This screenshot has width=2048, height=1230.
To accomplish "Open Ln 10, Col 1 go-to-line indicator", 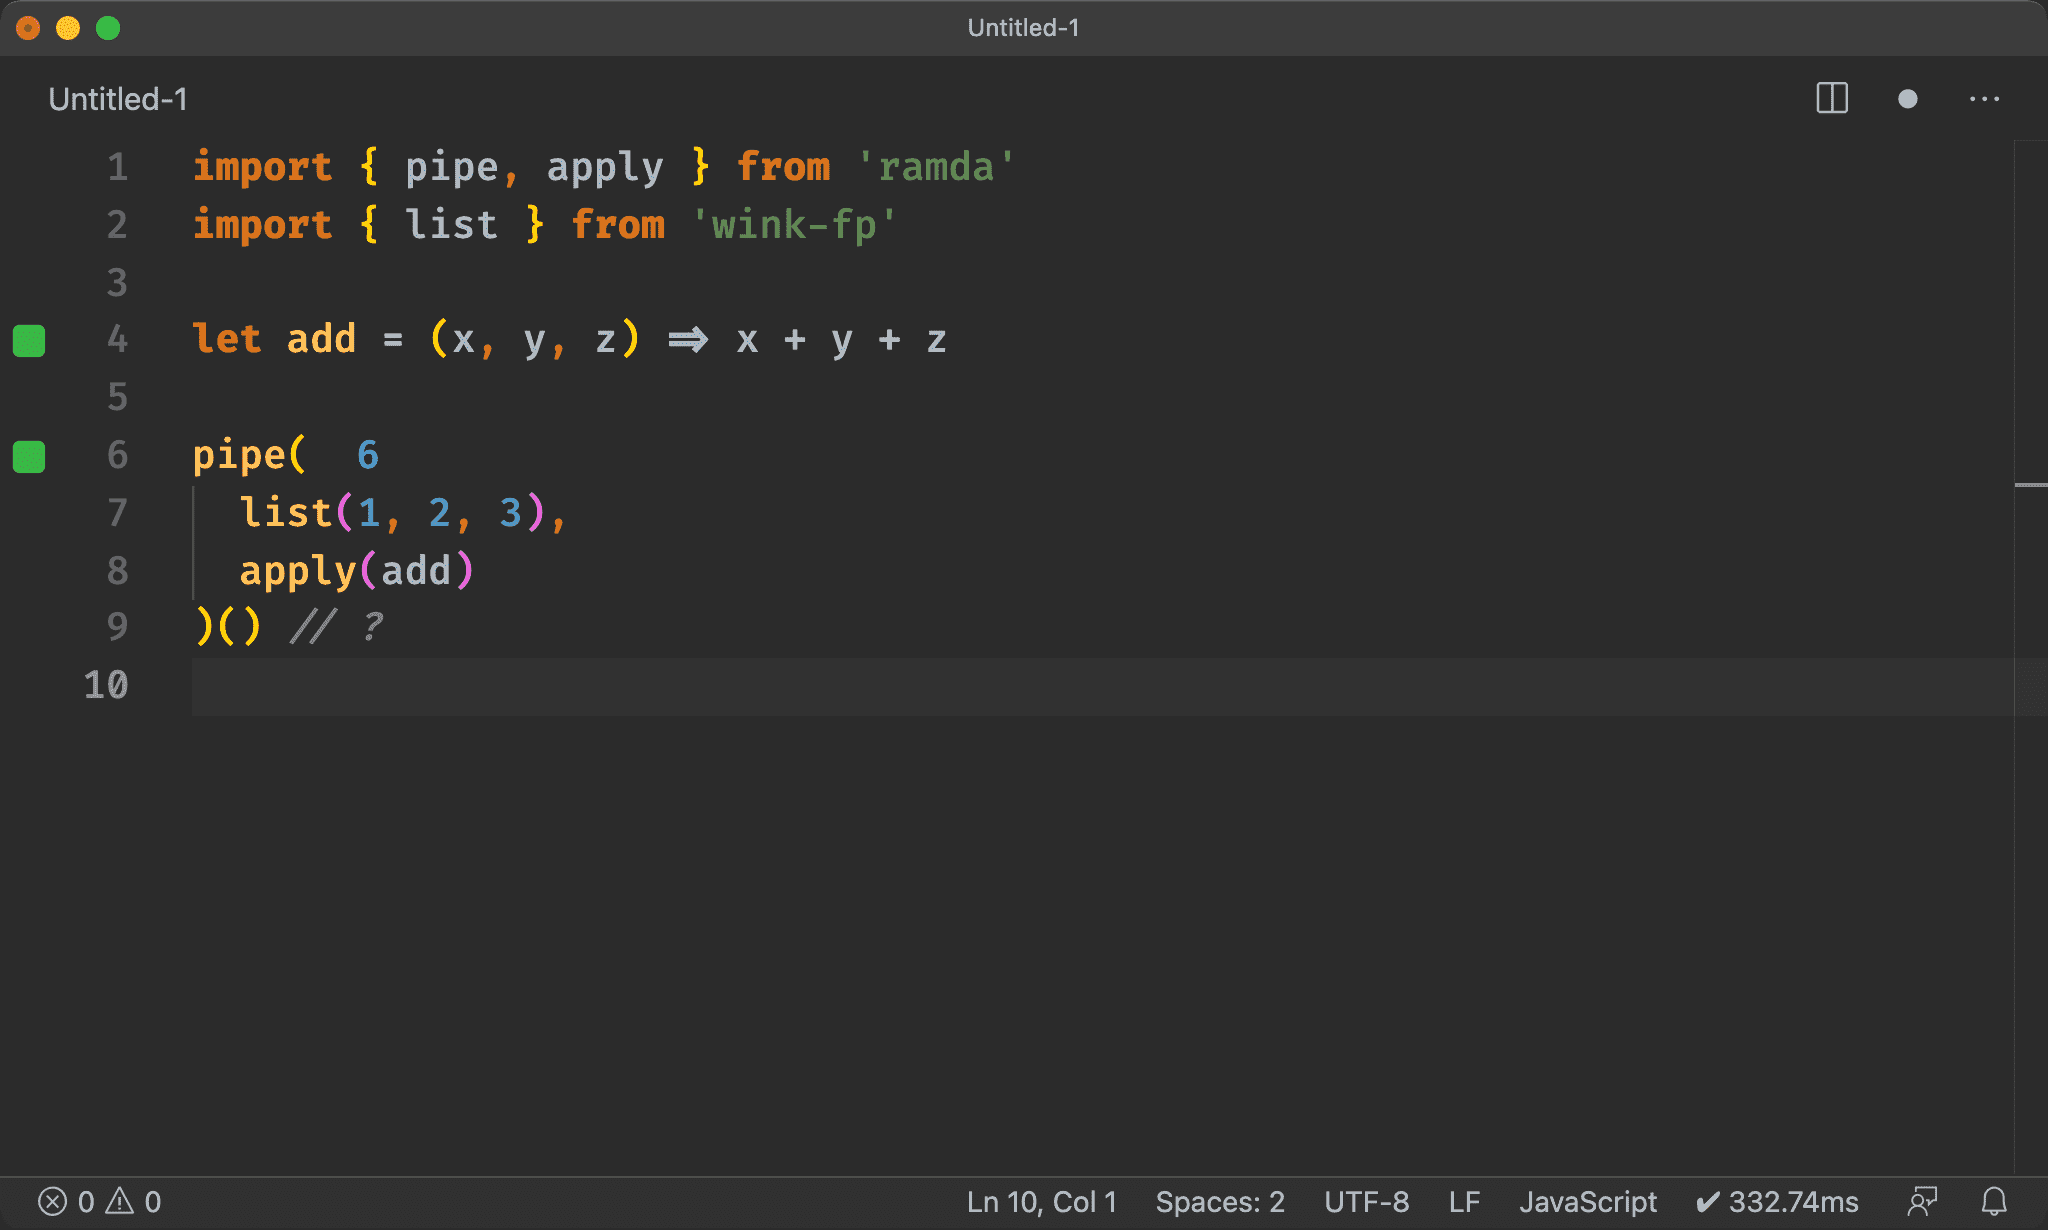I will 1041,1201.
